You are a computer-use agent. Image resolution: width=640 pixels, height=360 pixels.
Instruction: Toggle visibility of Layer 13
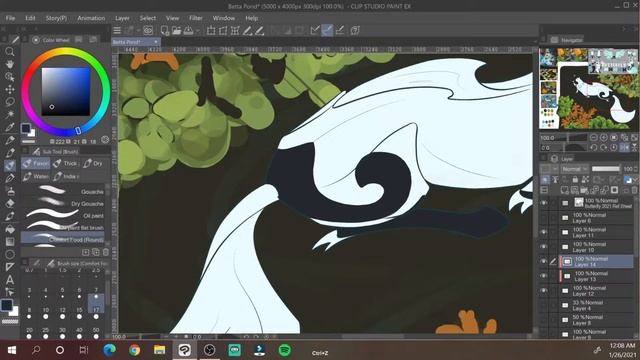point(544,276)
